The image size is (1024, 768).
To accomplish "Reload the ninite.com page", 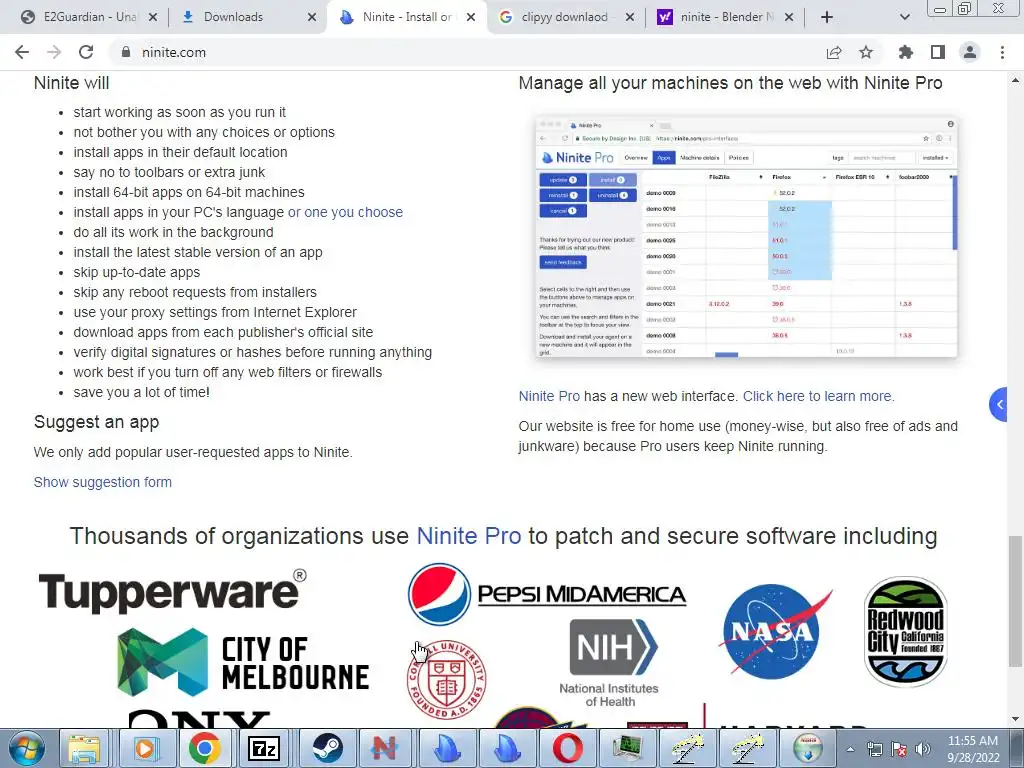I will 86,52.
